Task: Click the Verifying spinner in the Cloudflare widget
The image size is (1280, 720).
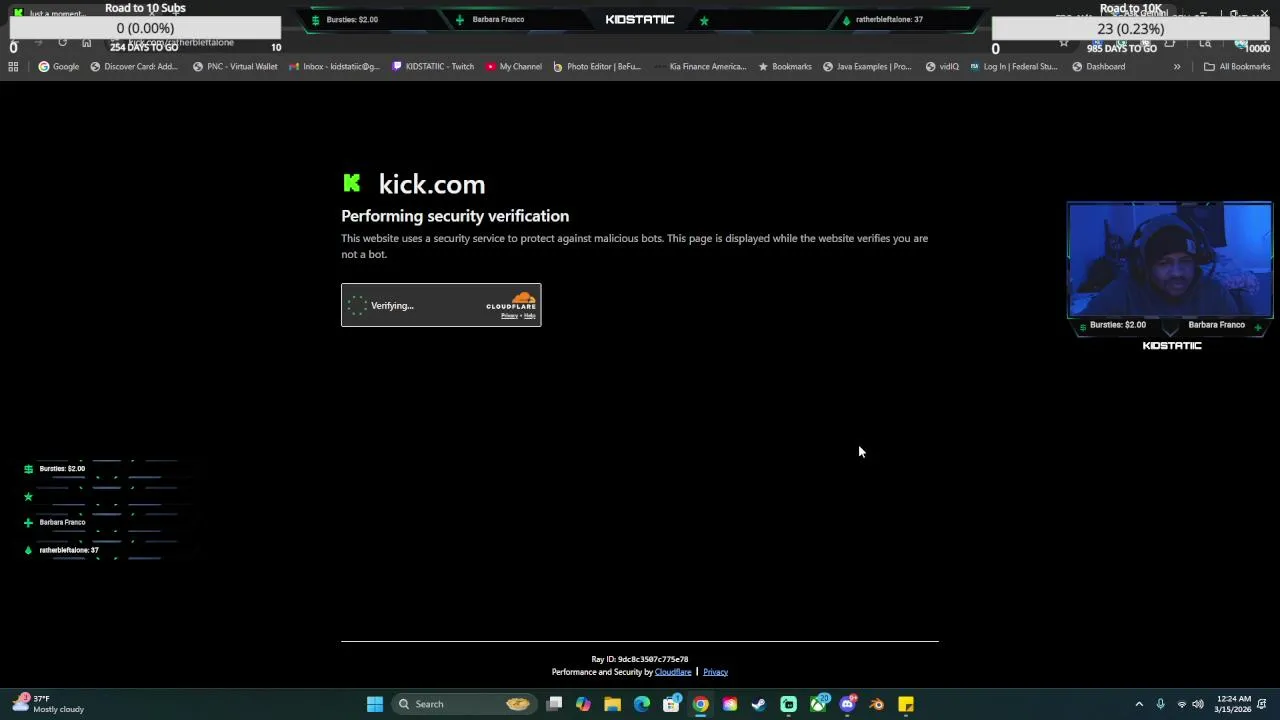Action: click(357, 306)
